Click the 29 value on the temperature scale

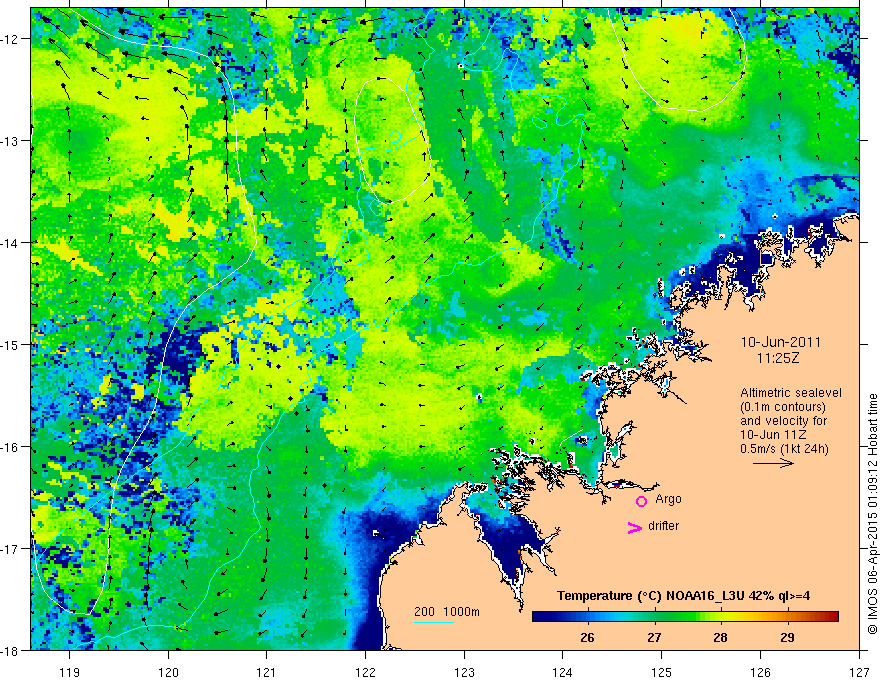coord(787,638)
